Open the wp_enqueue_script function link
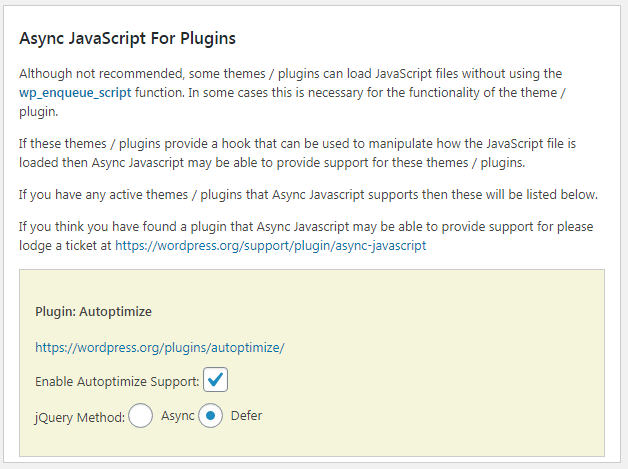 pos(75,92)
